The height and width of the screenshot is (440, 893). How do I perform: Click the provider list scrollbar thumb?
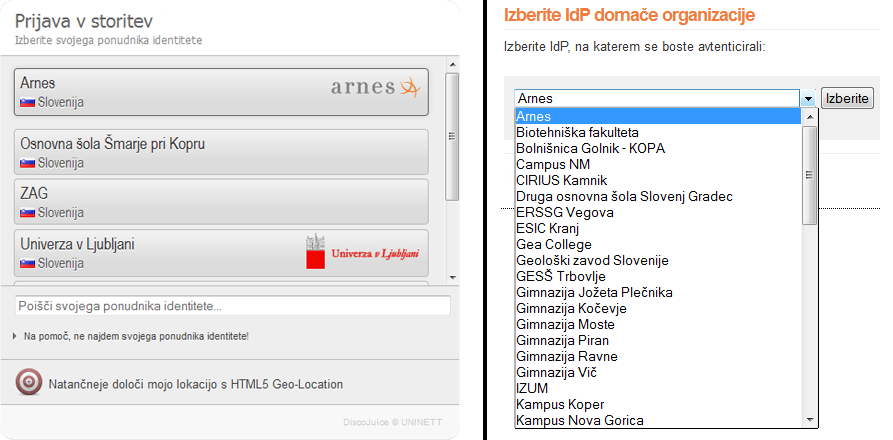[453, 136]
